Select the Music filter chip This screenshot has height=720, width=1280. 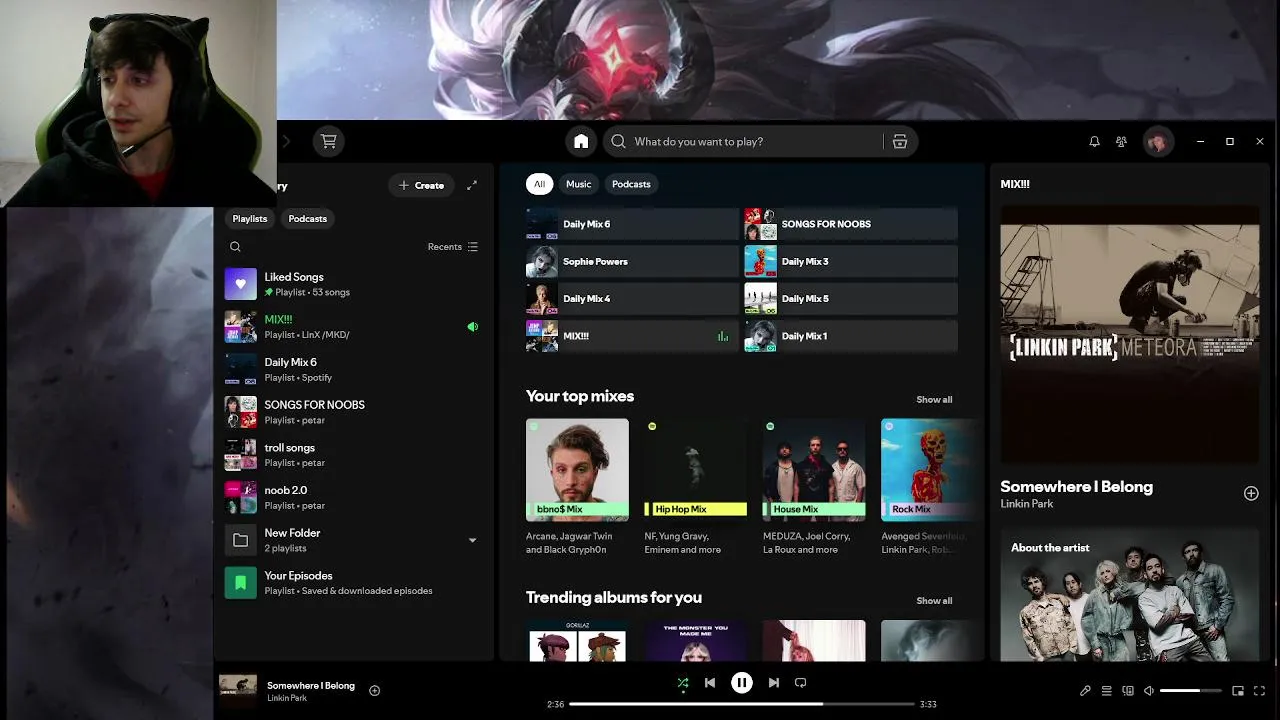pos(578,184)
